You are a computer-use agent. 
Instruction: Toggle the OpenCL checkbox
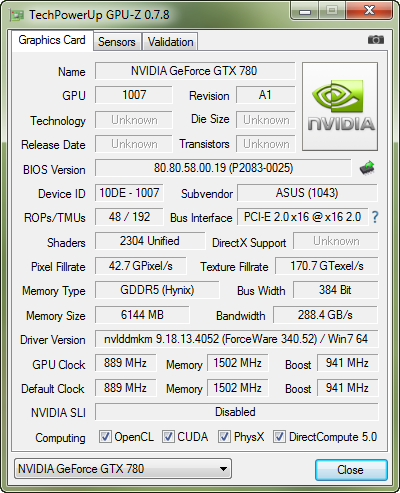pos(105,436)
